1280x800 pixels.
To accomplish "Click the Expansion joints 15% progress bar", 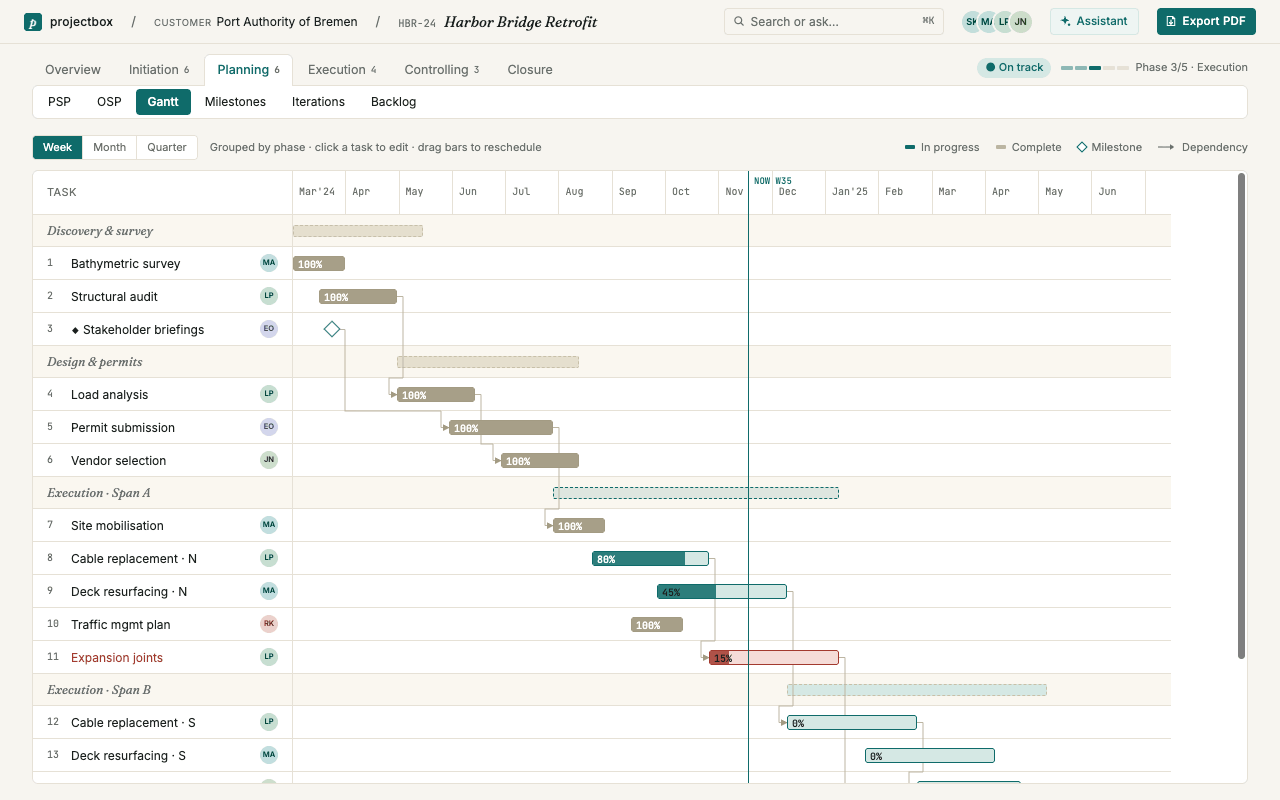I will click(774, 658).
